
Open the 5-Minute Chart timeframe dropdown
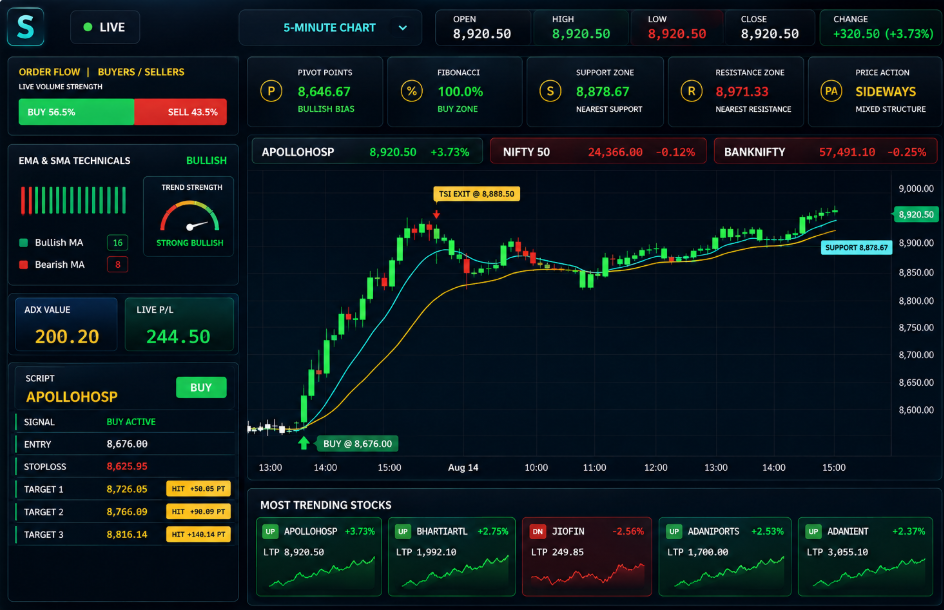click(330, 28)
